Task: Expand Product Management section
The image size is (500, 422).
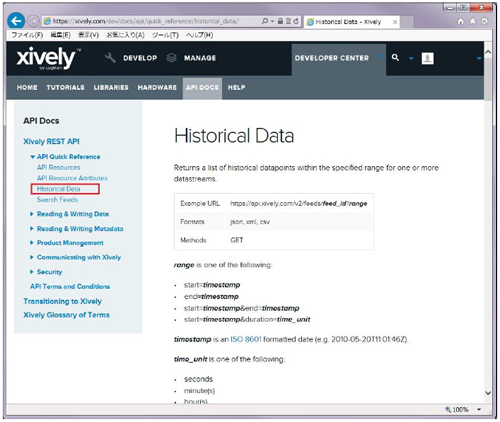Action: [32, 243]
